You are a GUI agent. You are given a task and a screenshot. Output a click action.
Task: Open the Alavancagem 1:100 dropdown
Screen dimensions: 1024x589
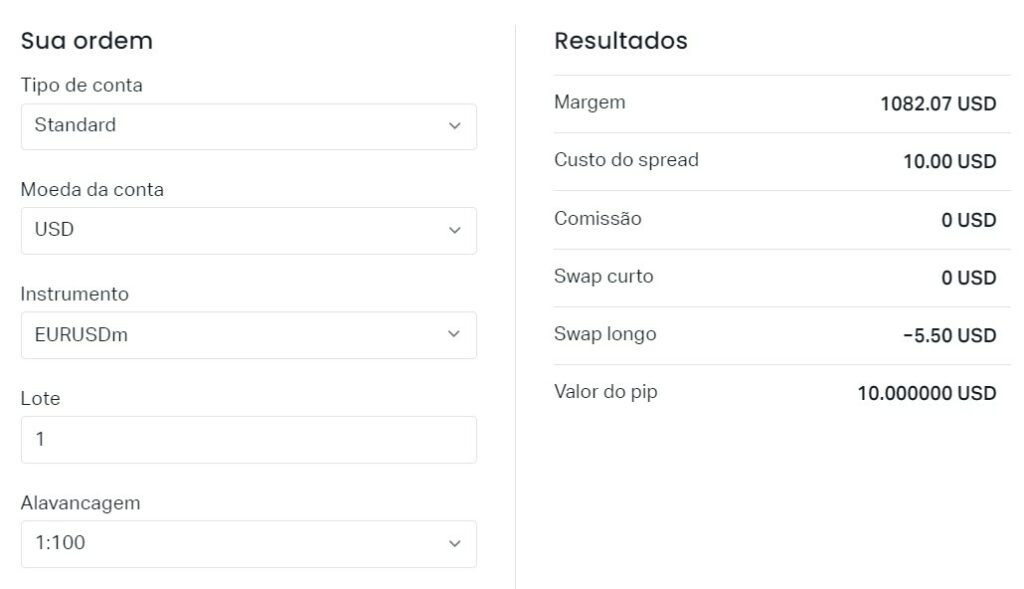coord(248,544)
